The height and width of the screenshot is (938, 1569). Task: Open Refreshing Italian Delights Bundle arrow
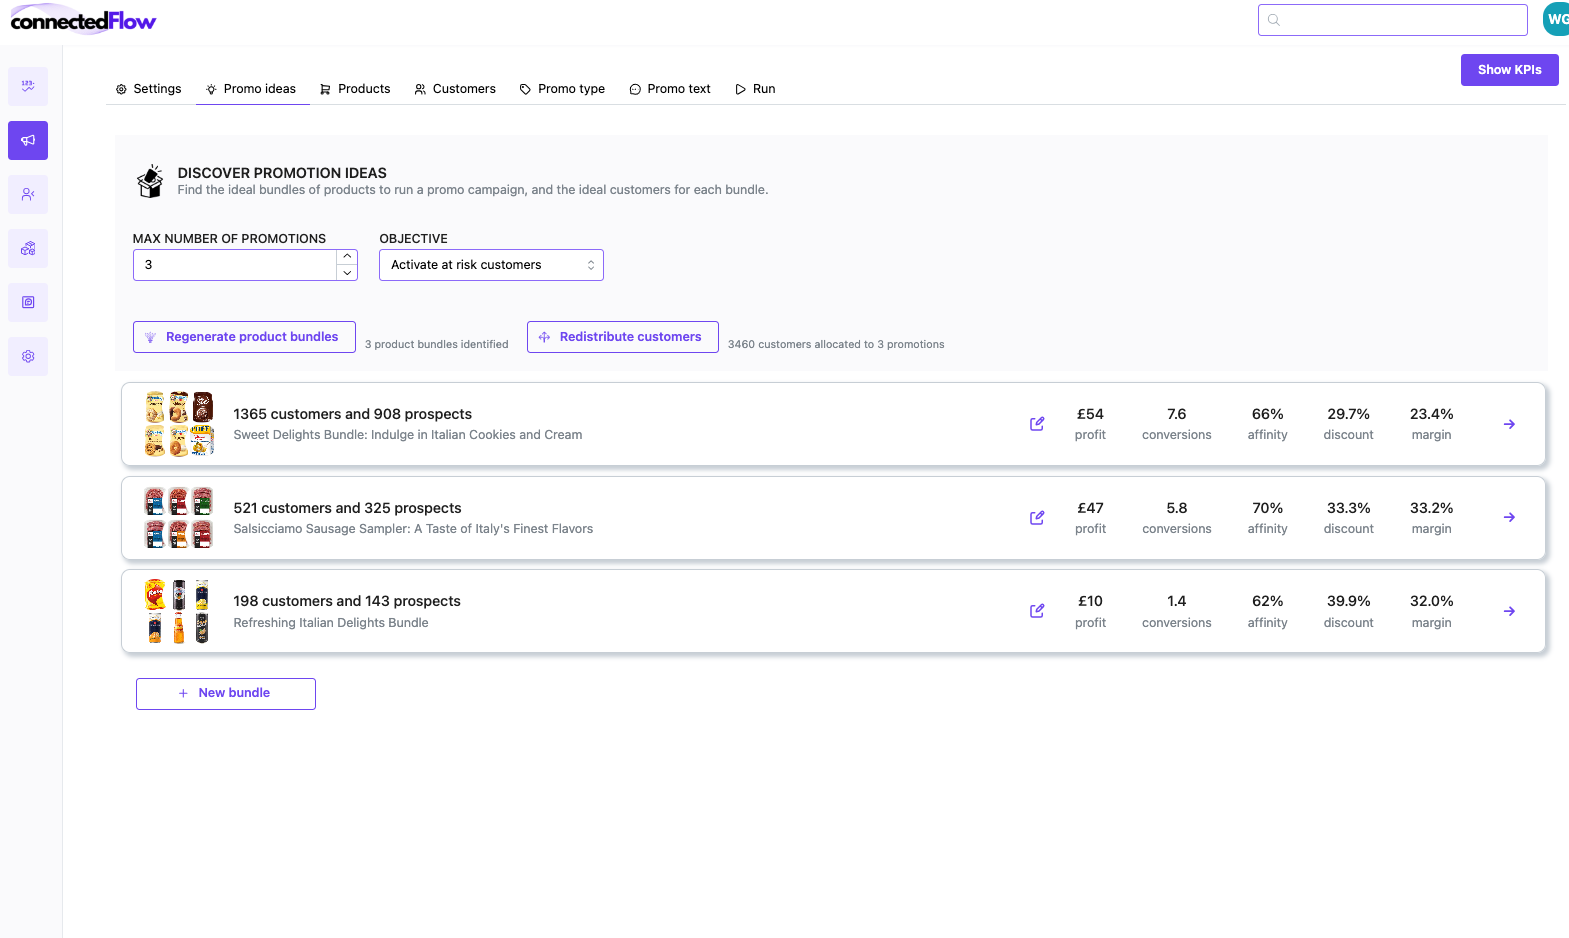[x=1509, y=611]
